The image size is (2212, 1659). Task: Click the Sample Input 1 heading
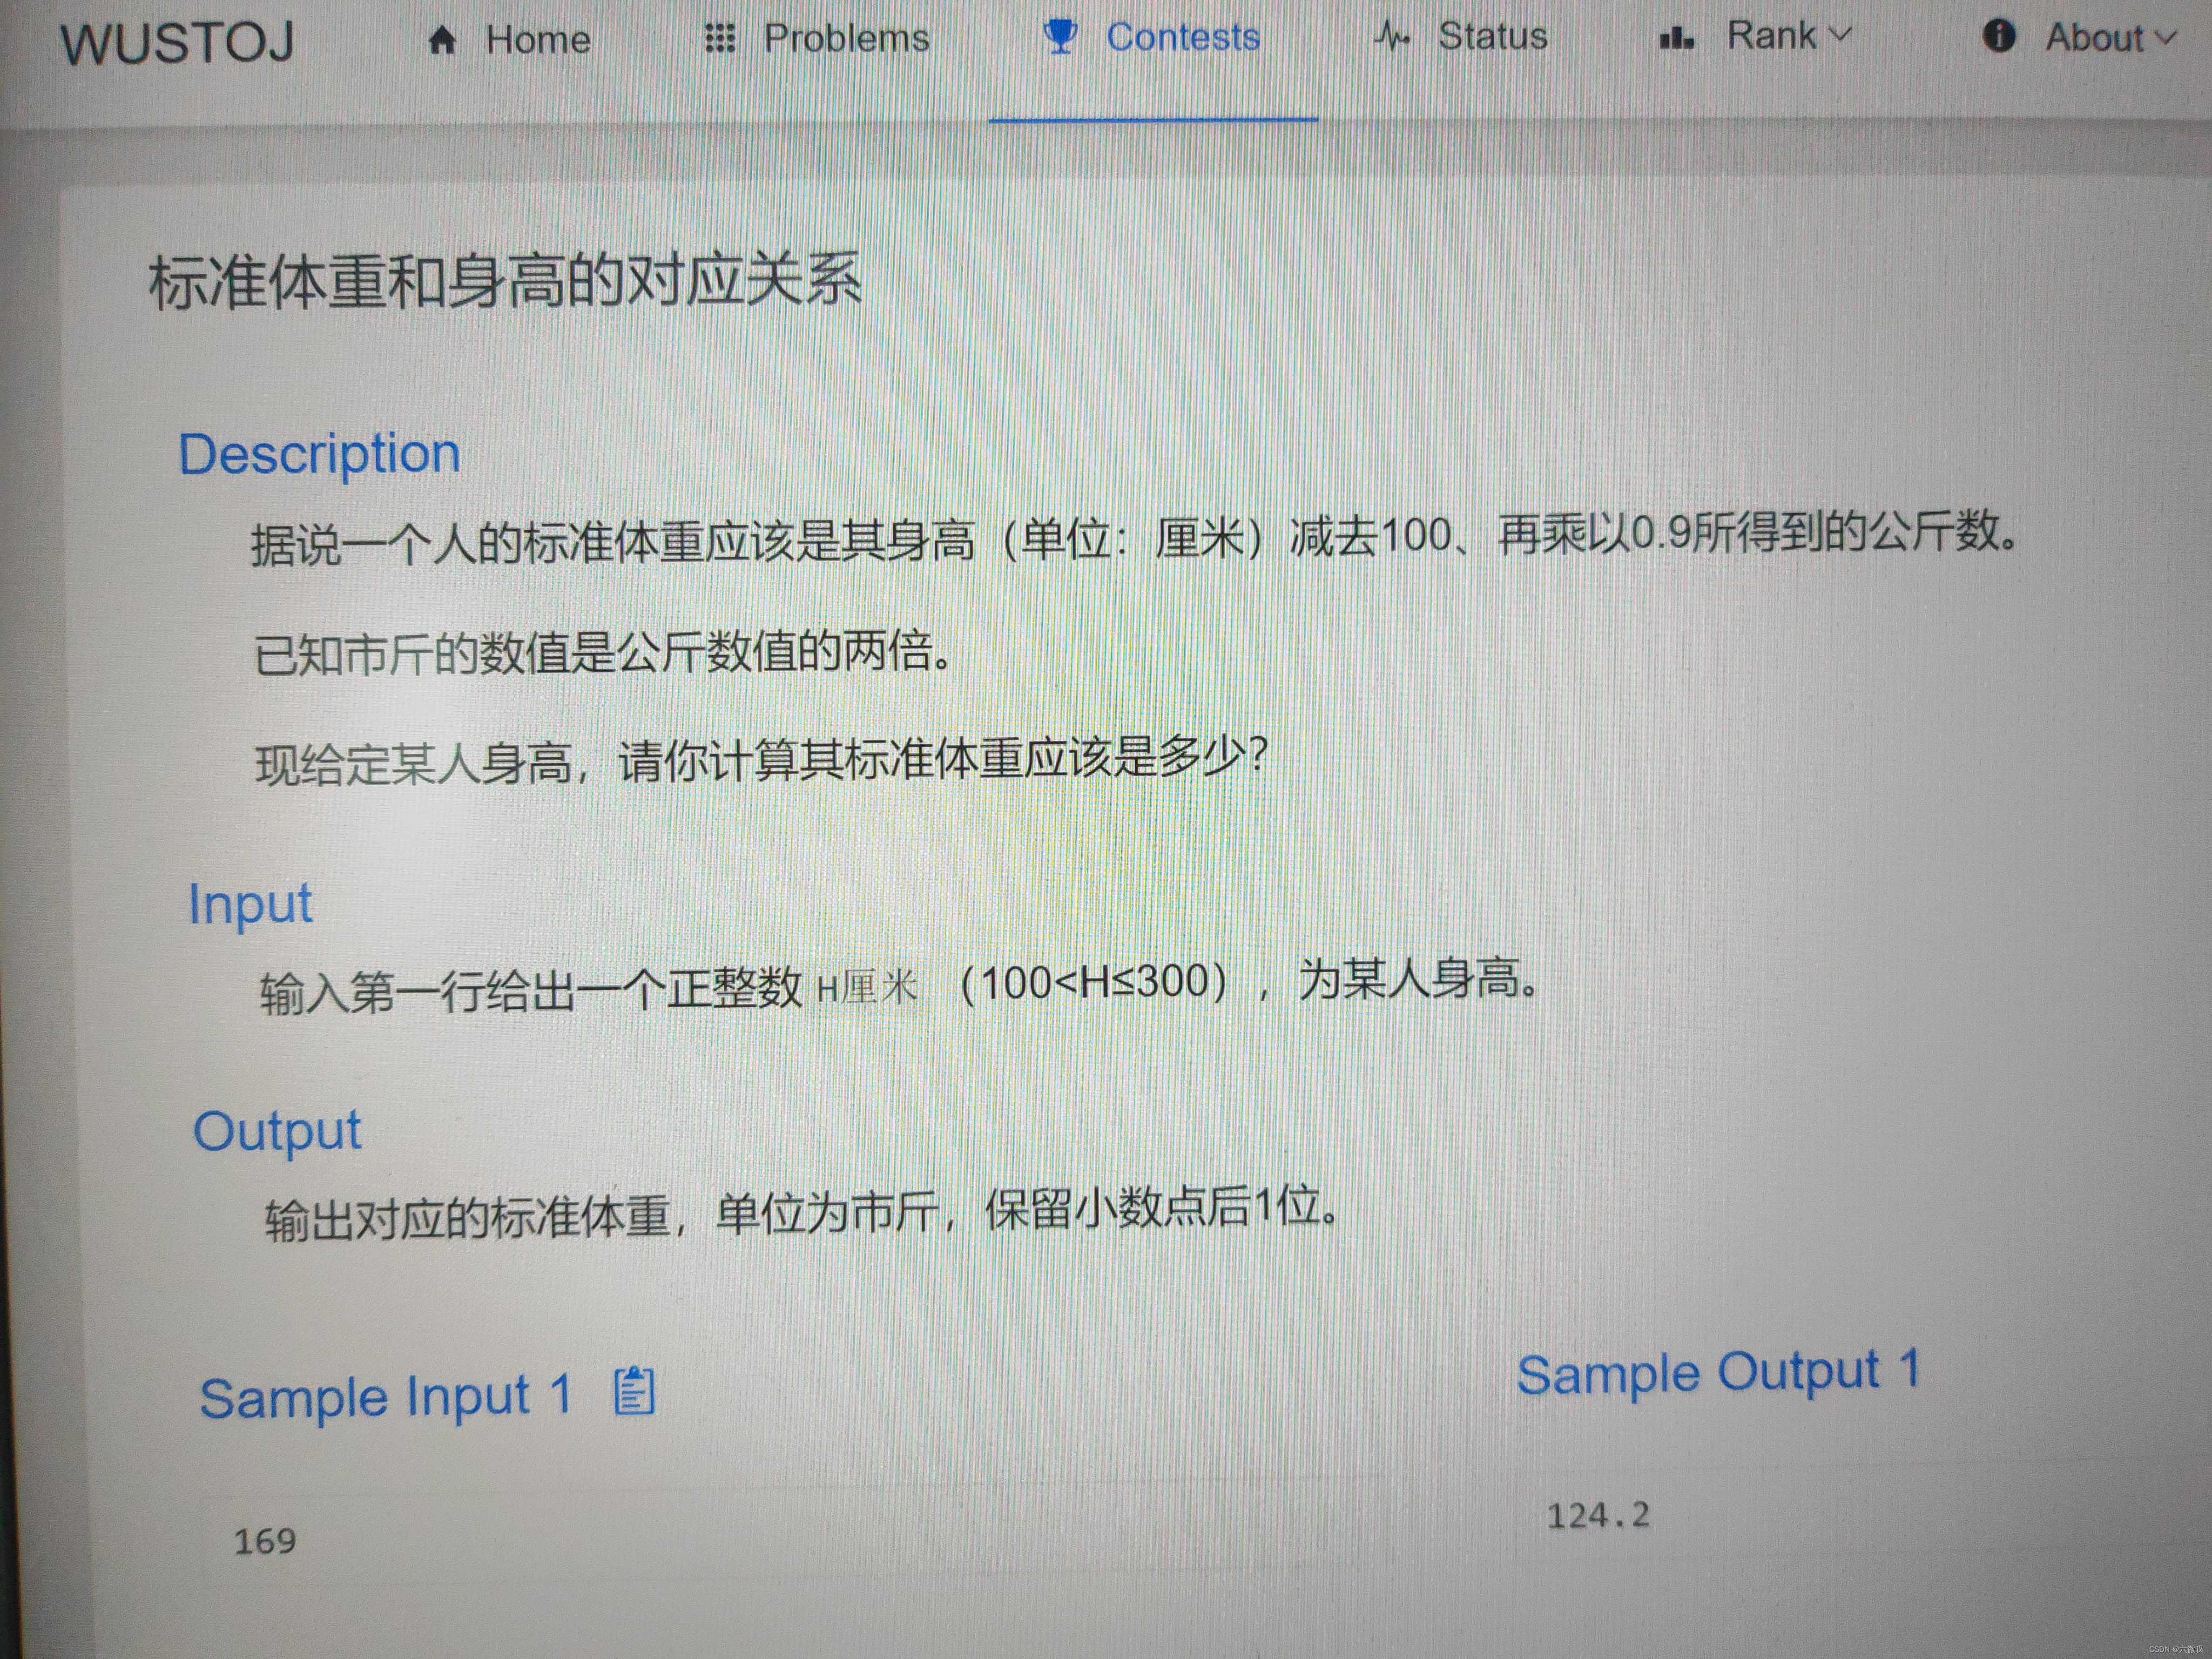click(x=385, y=1396)
